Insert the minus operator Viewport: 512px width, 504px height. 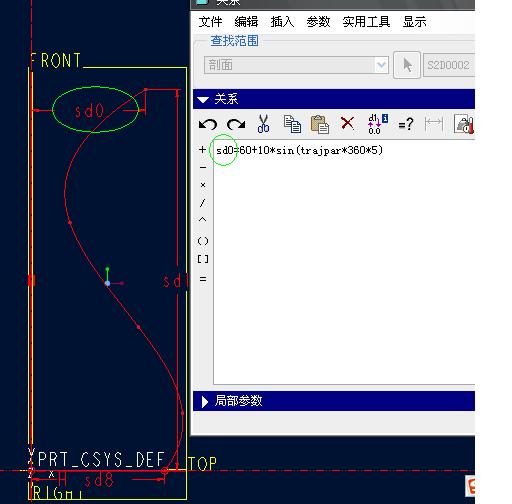(203, 167)
